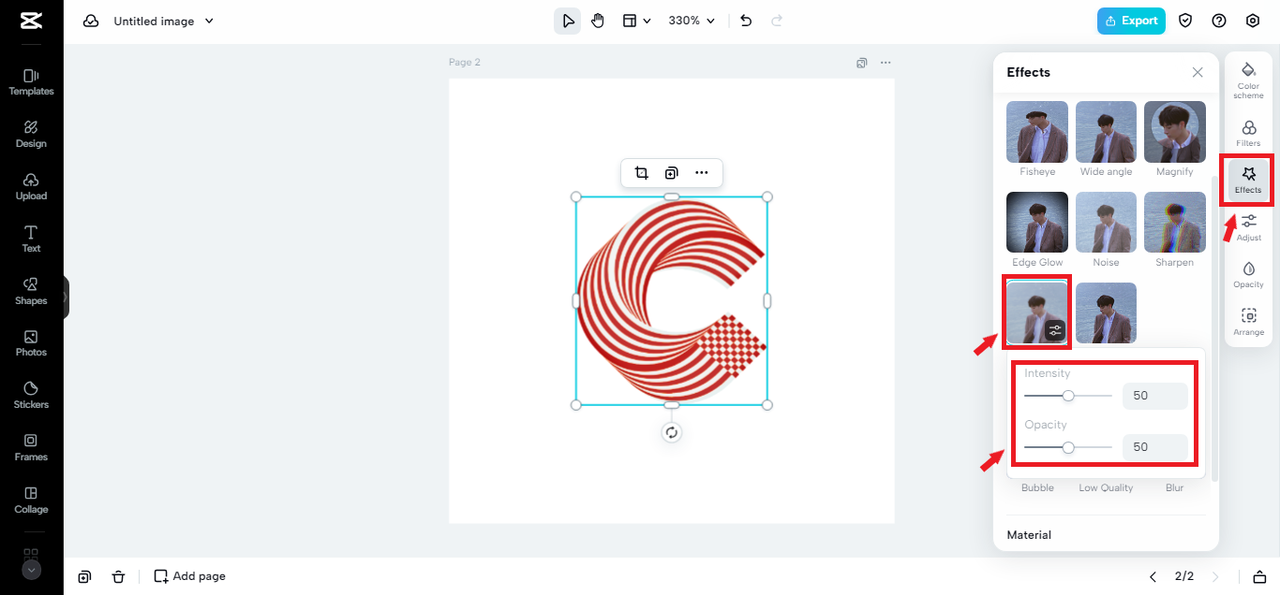Click the rotate handle below image
This screenshot has width=1280, height=595.
pyautogui.click(x=672, y=433)
